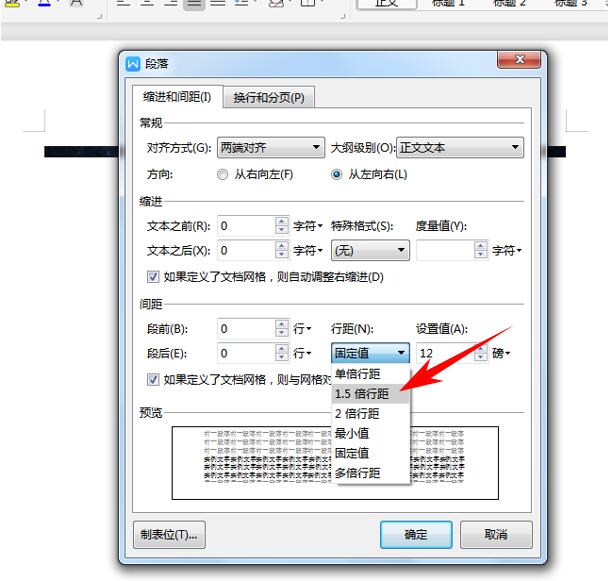Screen dimensions: 608x581
Task: Click the 文本之后(X) input field
Action: point(247,250)
